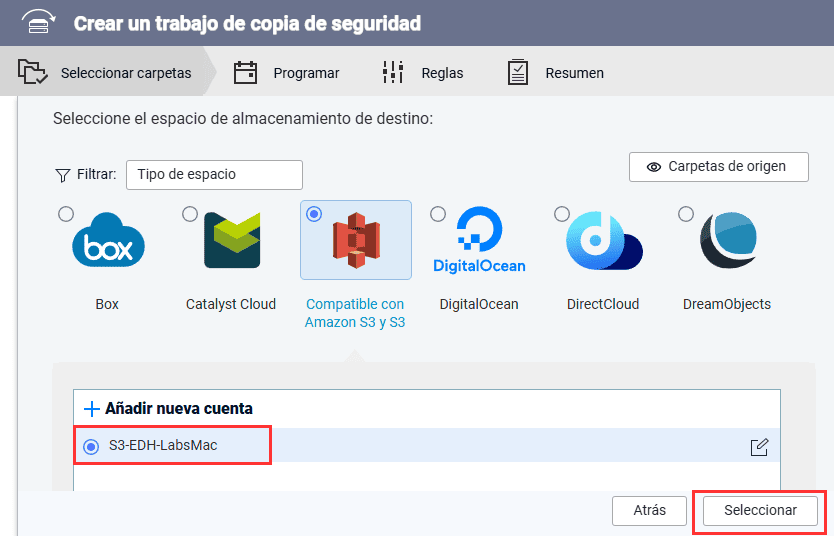This screenshot has width=834, height=536.
Task: Click the DigitalOcean logo icon
Action: coord(479,241)
